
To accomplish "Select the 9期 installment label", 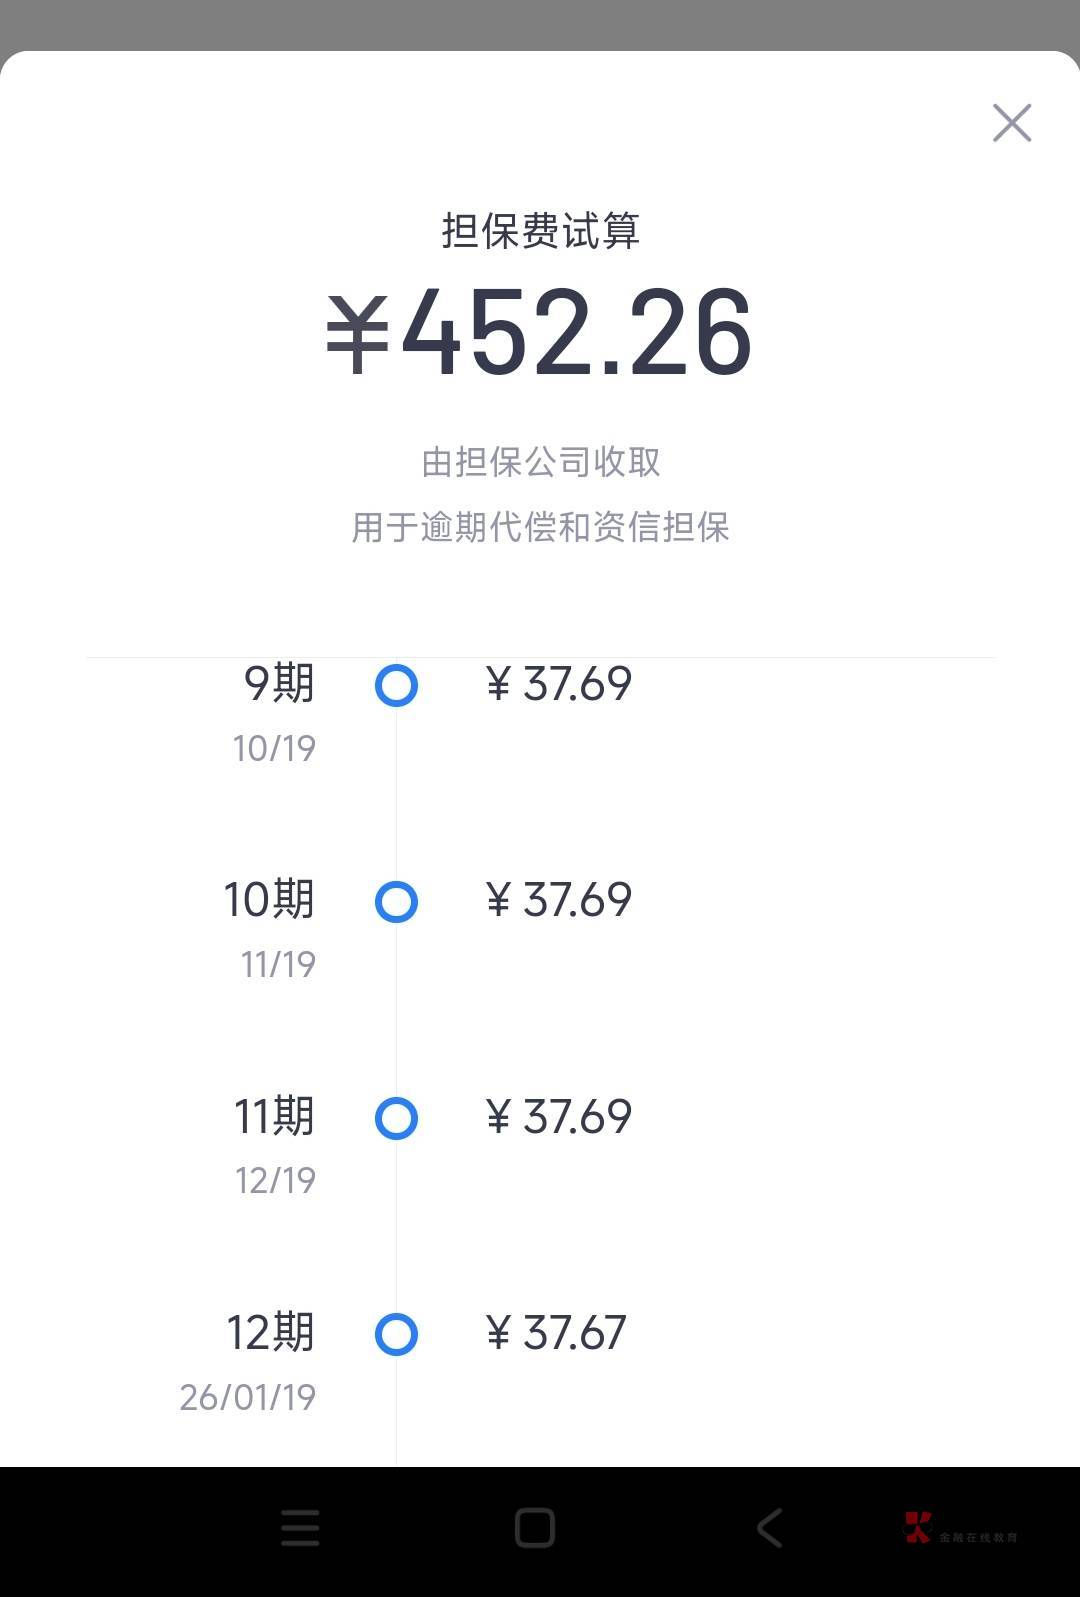I will pyautogui.click(x=279, y=684).
